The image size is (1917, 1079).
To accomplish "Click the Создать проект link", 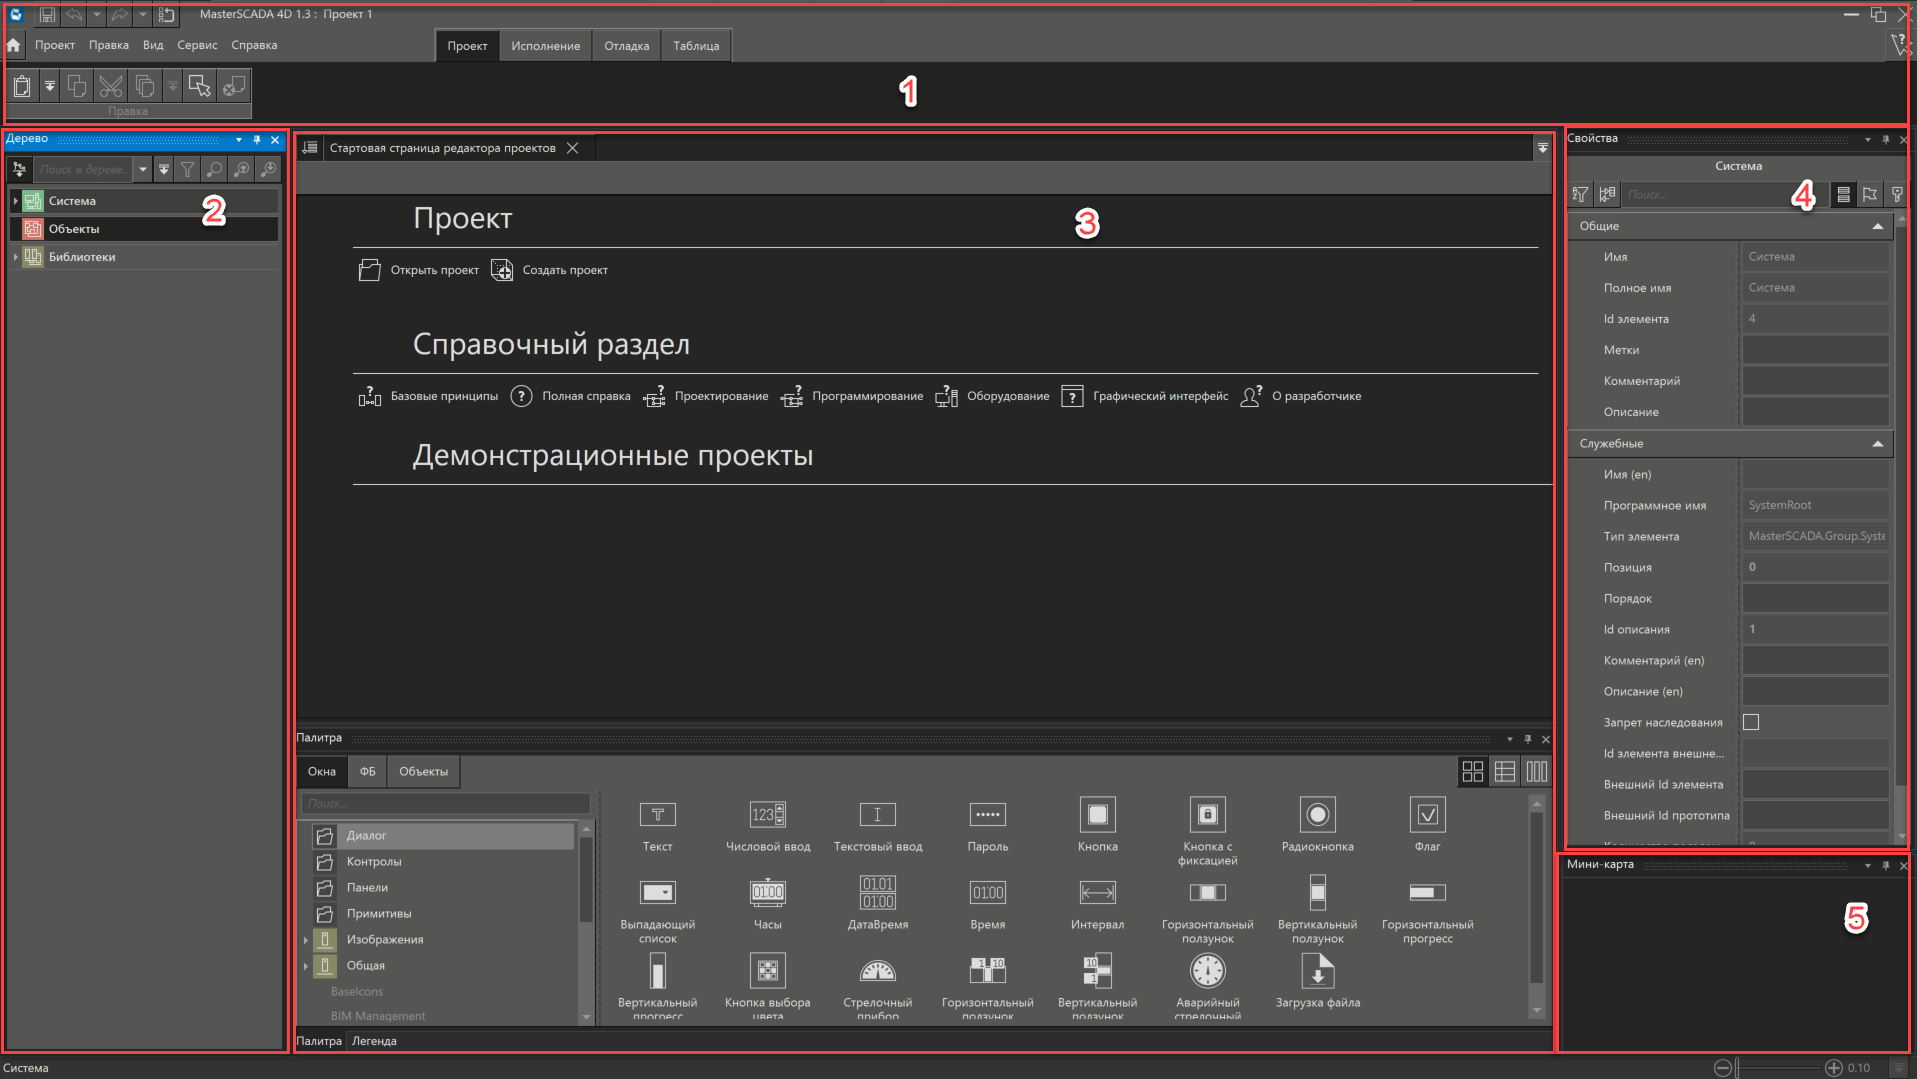I will coord(564,270).
